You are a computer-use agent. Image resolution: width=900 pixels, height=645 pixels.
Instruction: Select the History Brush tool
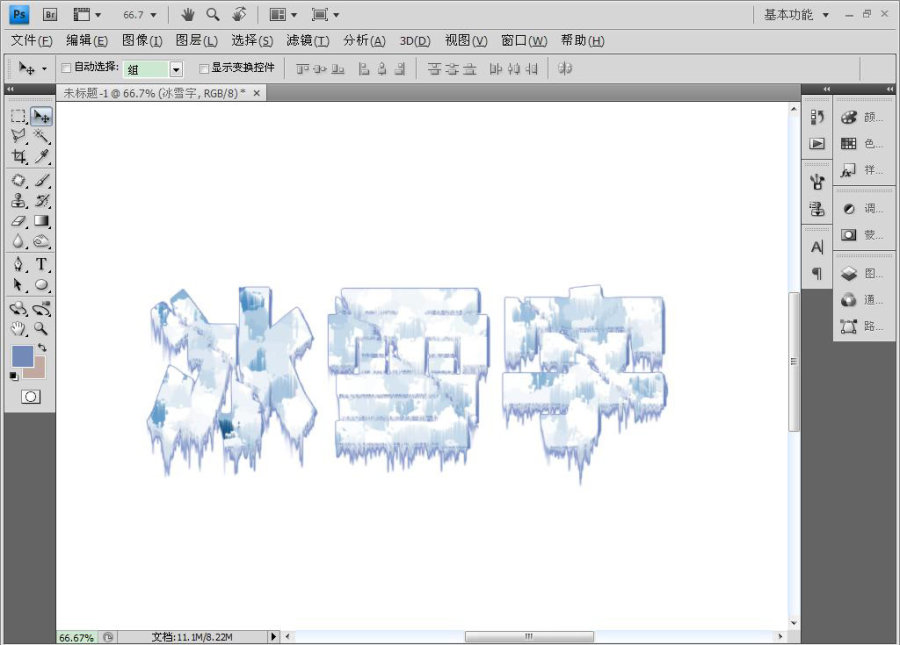[x=41, y=200]
